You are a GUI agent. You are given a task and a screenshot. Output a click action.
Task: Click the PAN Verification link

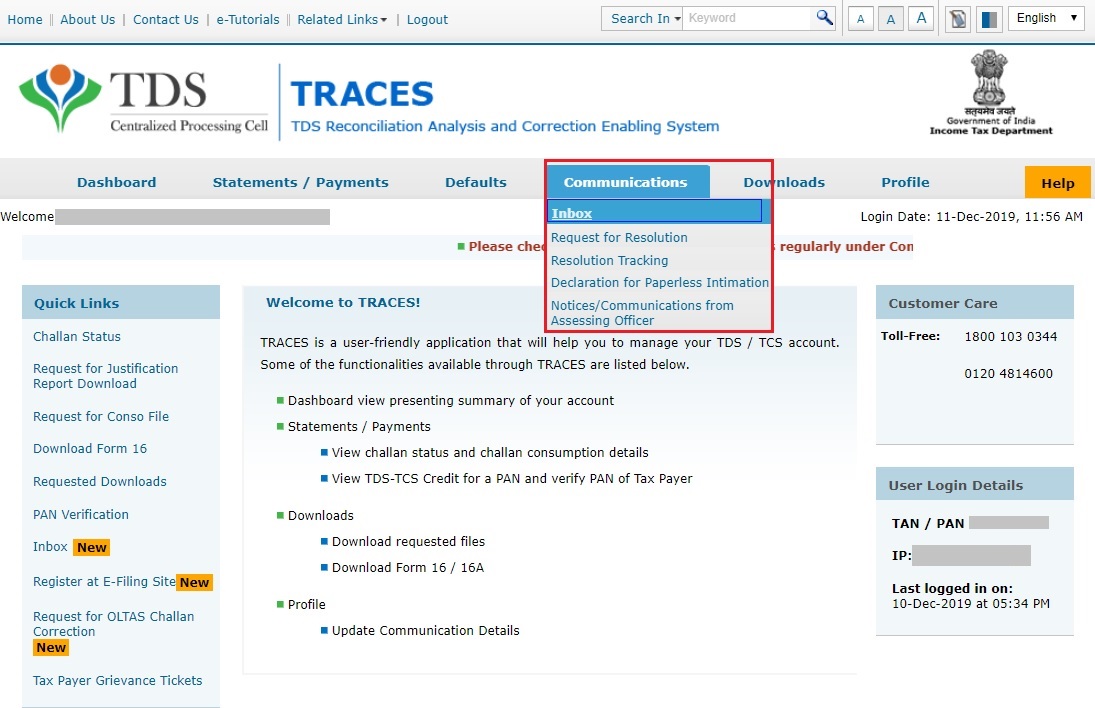(x=80, y=514)
